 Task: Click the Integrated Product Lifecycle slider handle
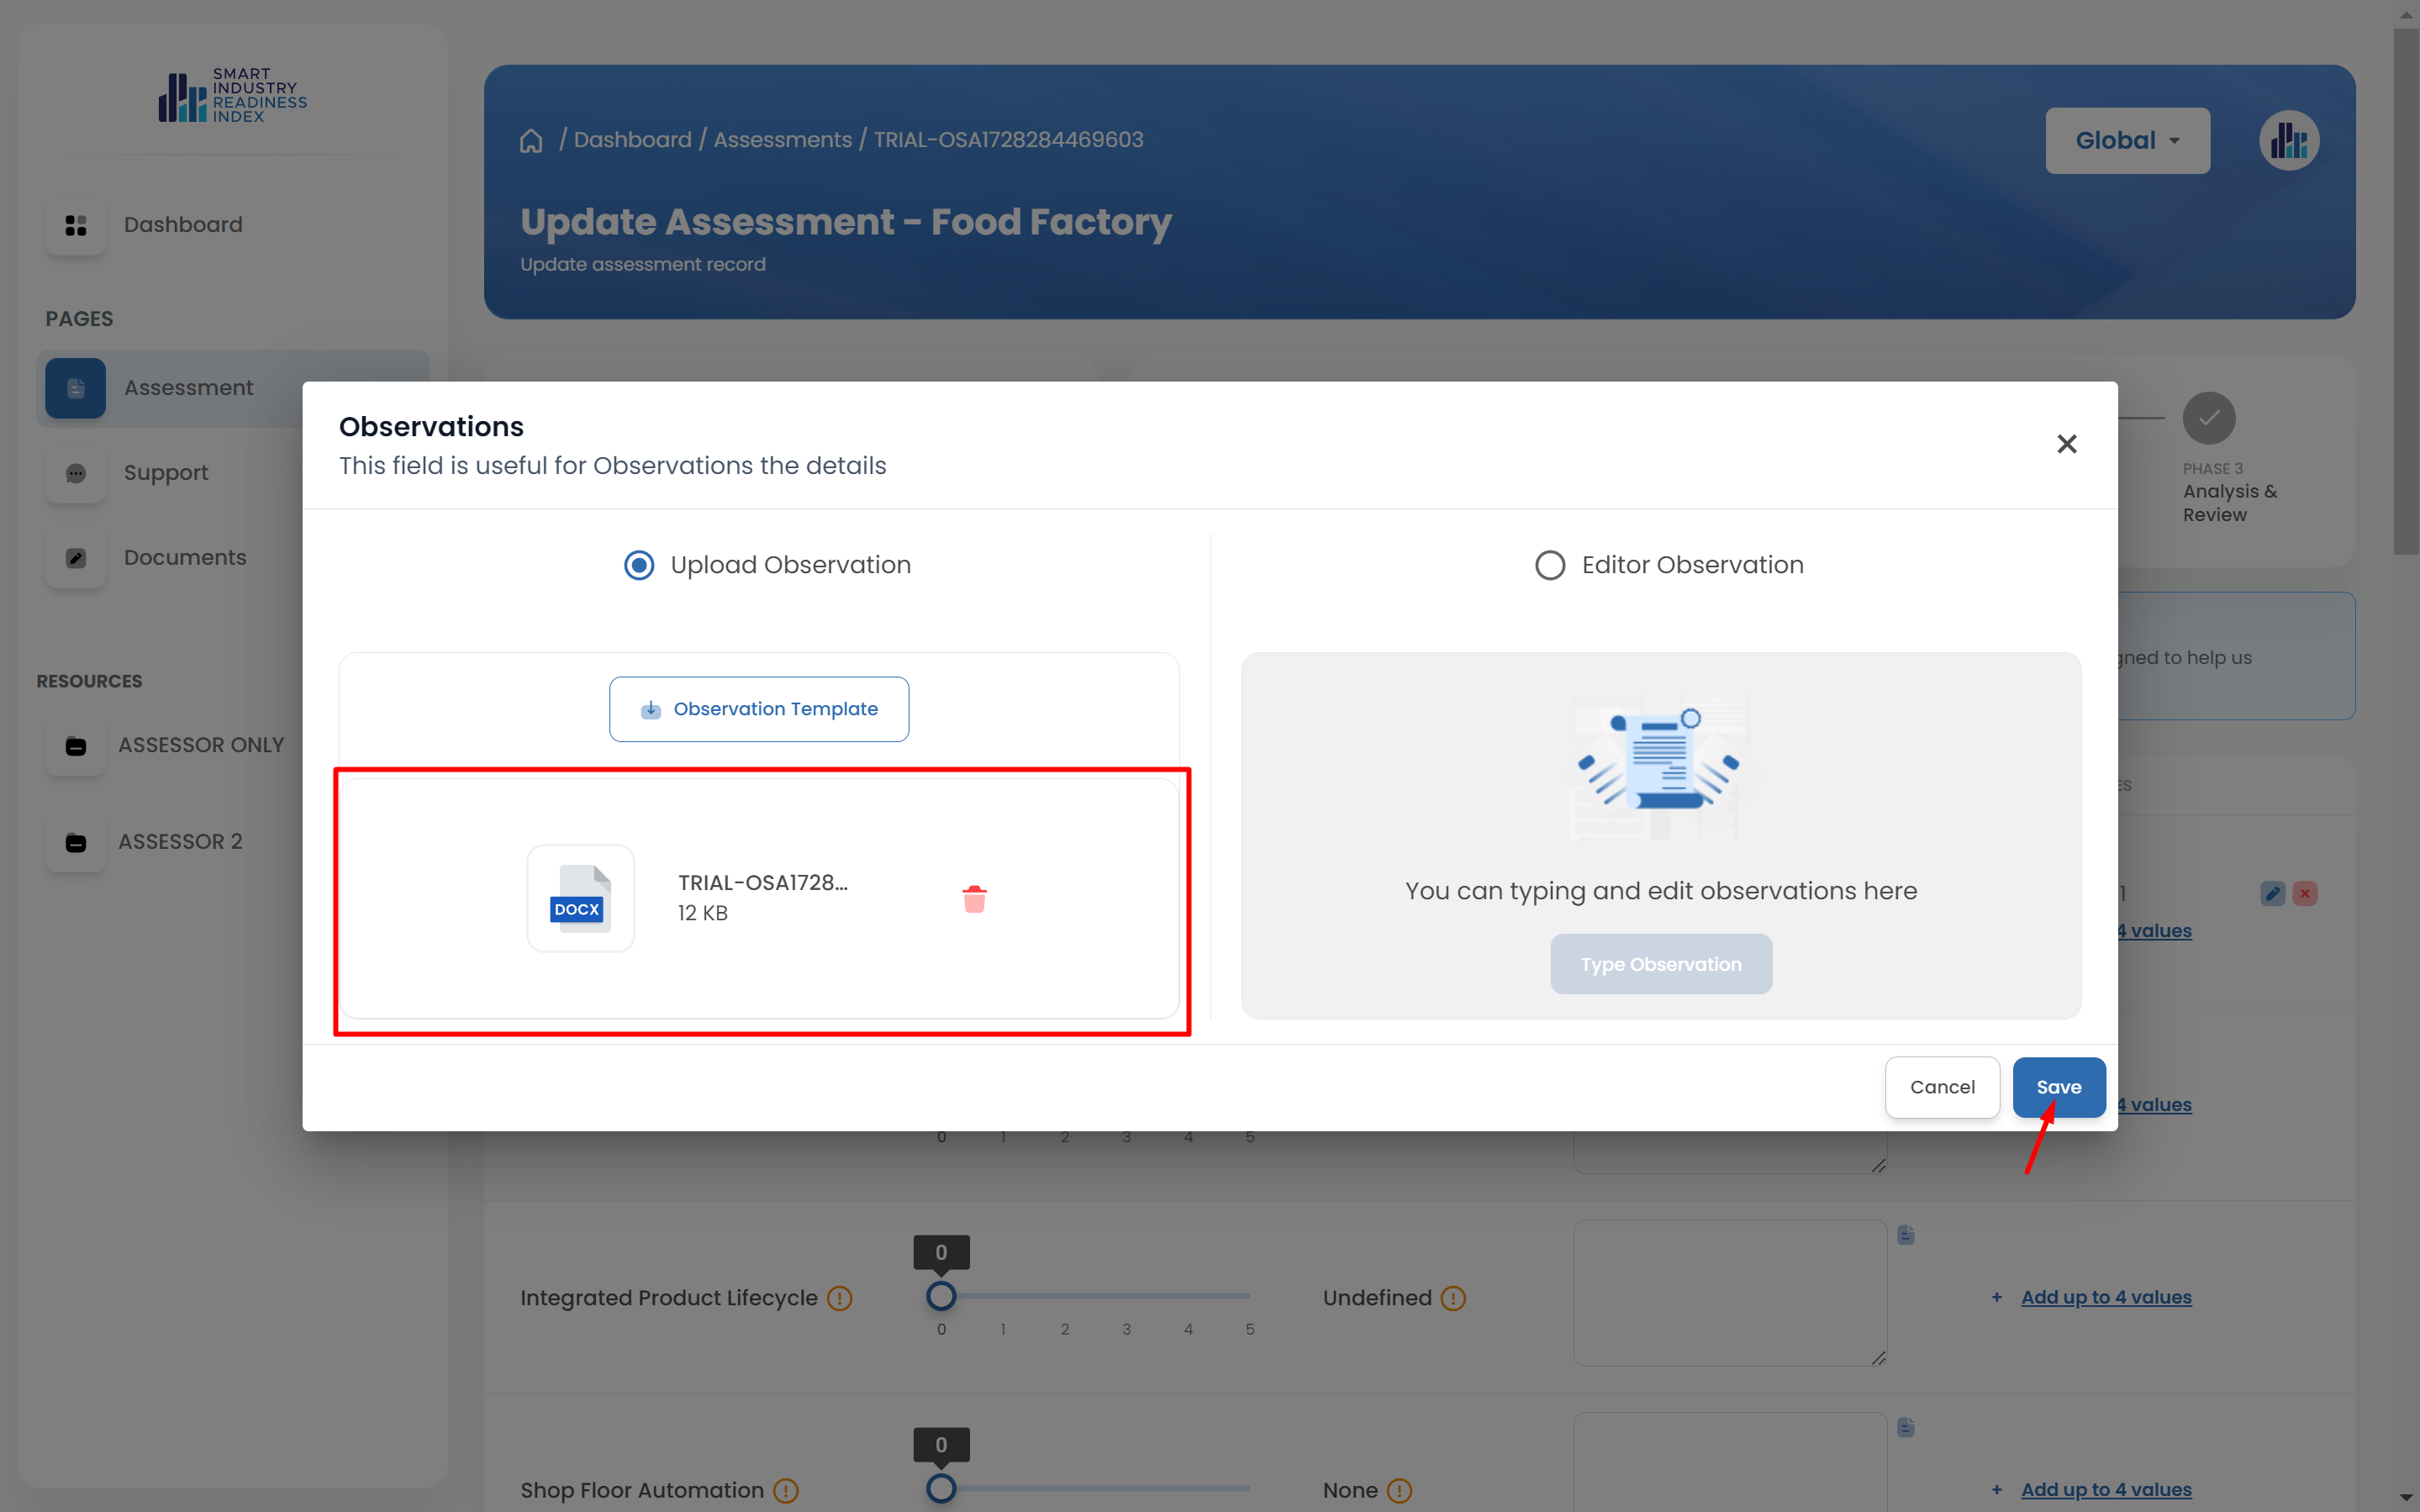(x=940, y=1296)
